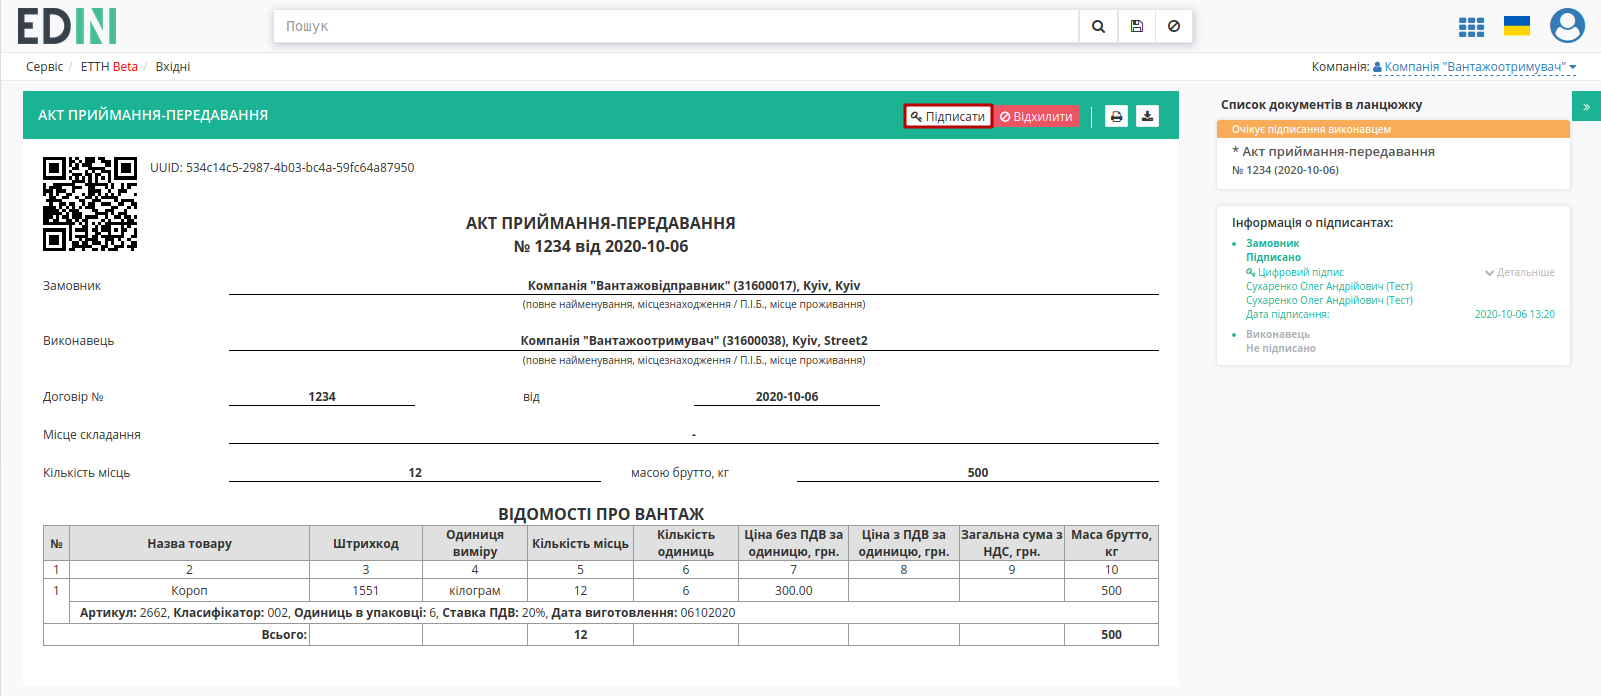This screenshot has width=1601, height=696.
Task: Open the apps grid menu
Action: (x=1471, y=27)
